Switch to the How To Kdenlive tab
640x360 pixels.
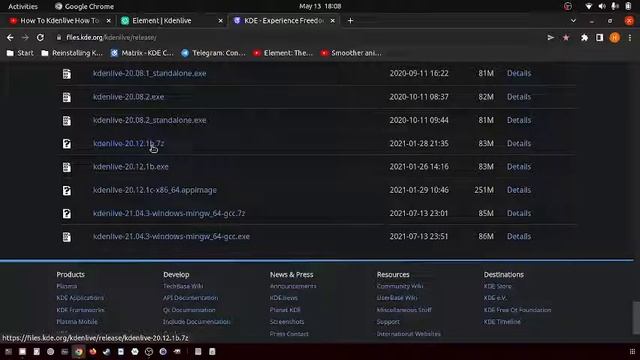click(x=60, y=20)
